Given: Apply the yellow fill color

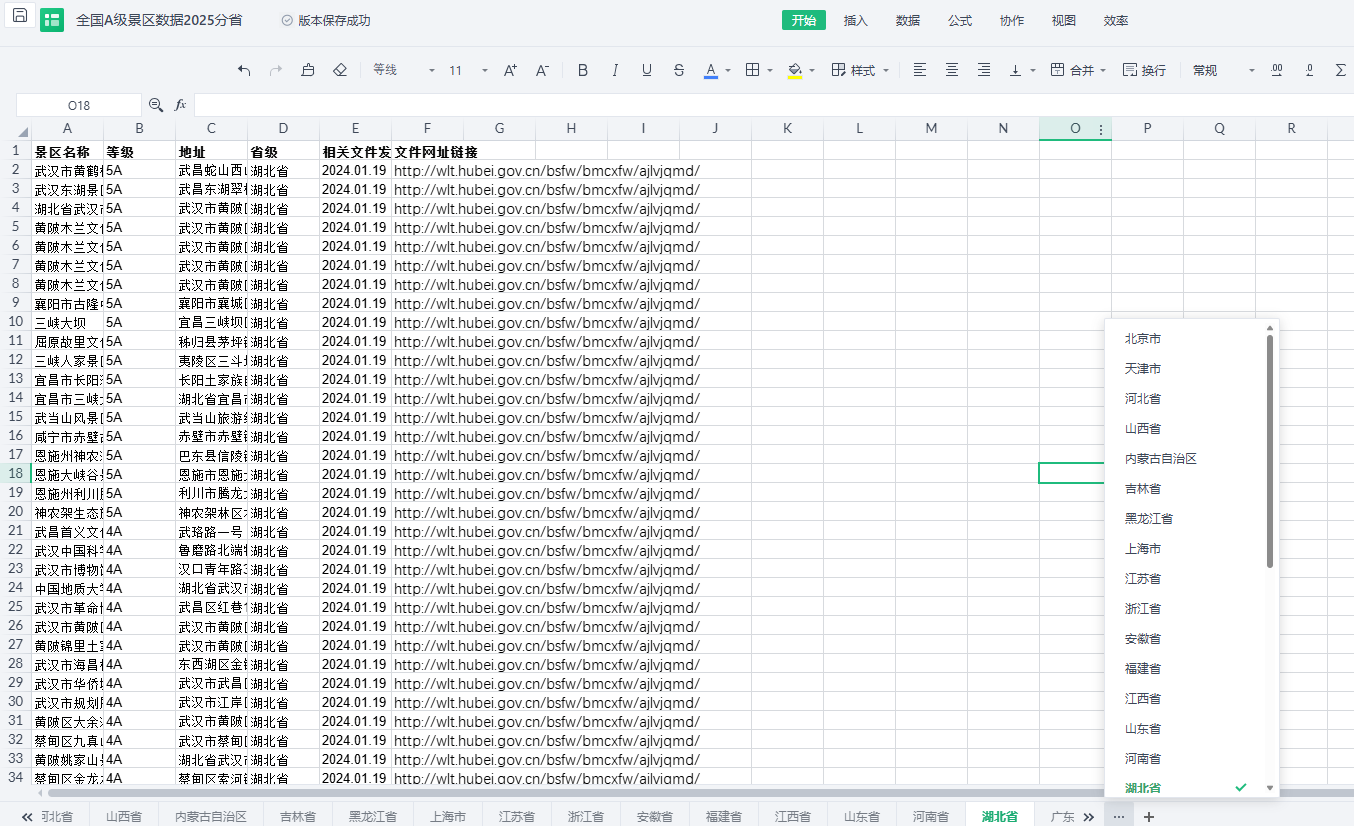Looking at the screenshot, I should [795, 70].
